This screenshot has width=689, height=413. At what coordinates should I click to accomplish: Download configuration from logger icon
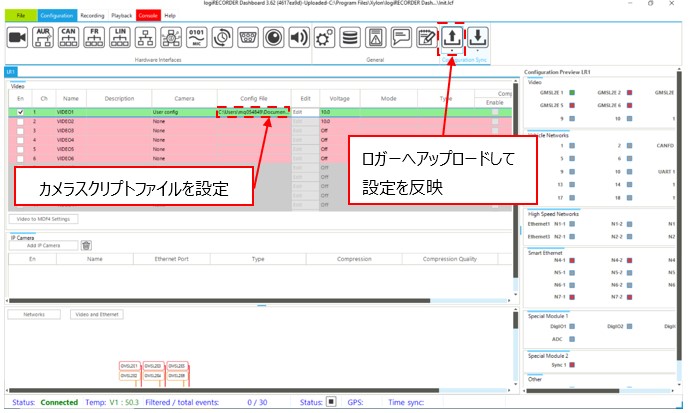479,38
